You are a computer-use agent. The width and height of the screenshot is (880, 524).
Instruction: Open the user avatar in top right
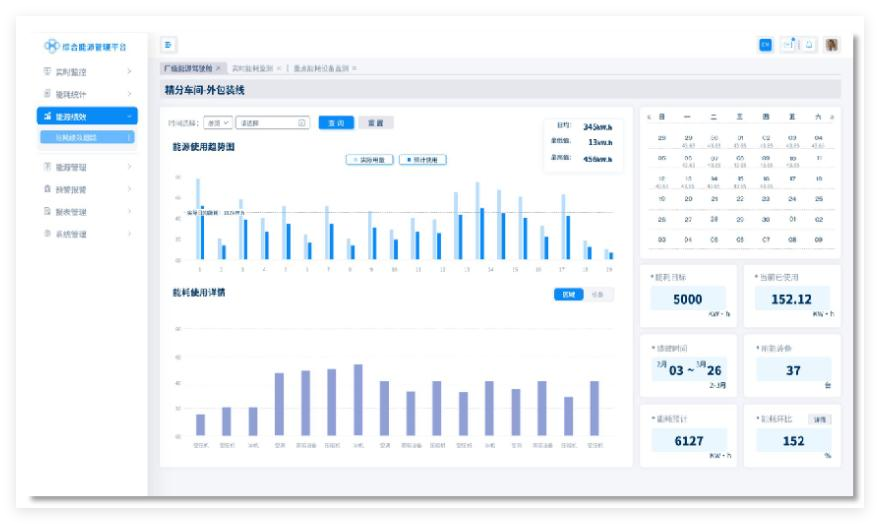[832, 45]
